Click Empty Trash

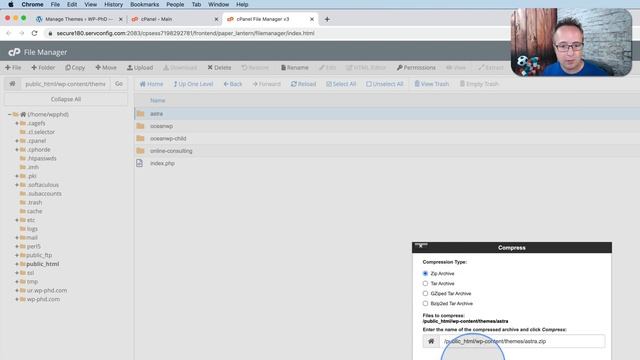click(479, 84)
